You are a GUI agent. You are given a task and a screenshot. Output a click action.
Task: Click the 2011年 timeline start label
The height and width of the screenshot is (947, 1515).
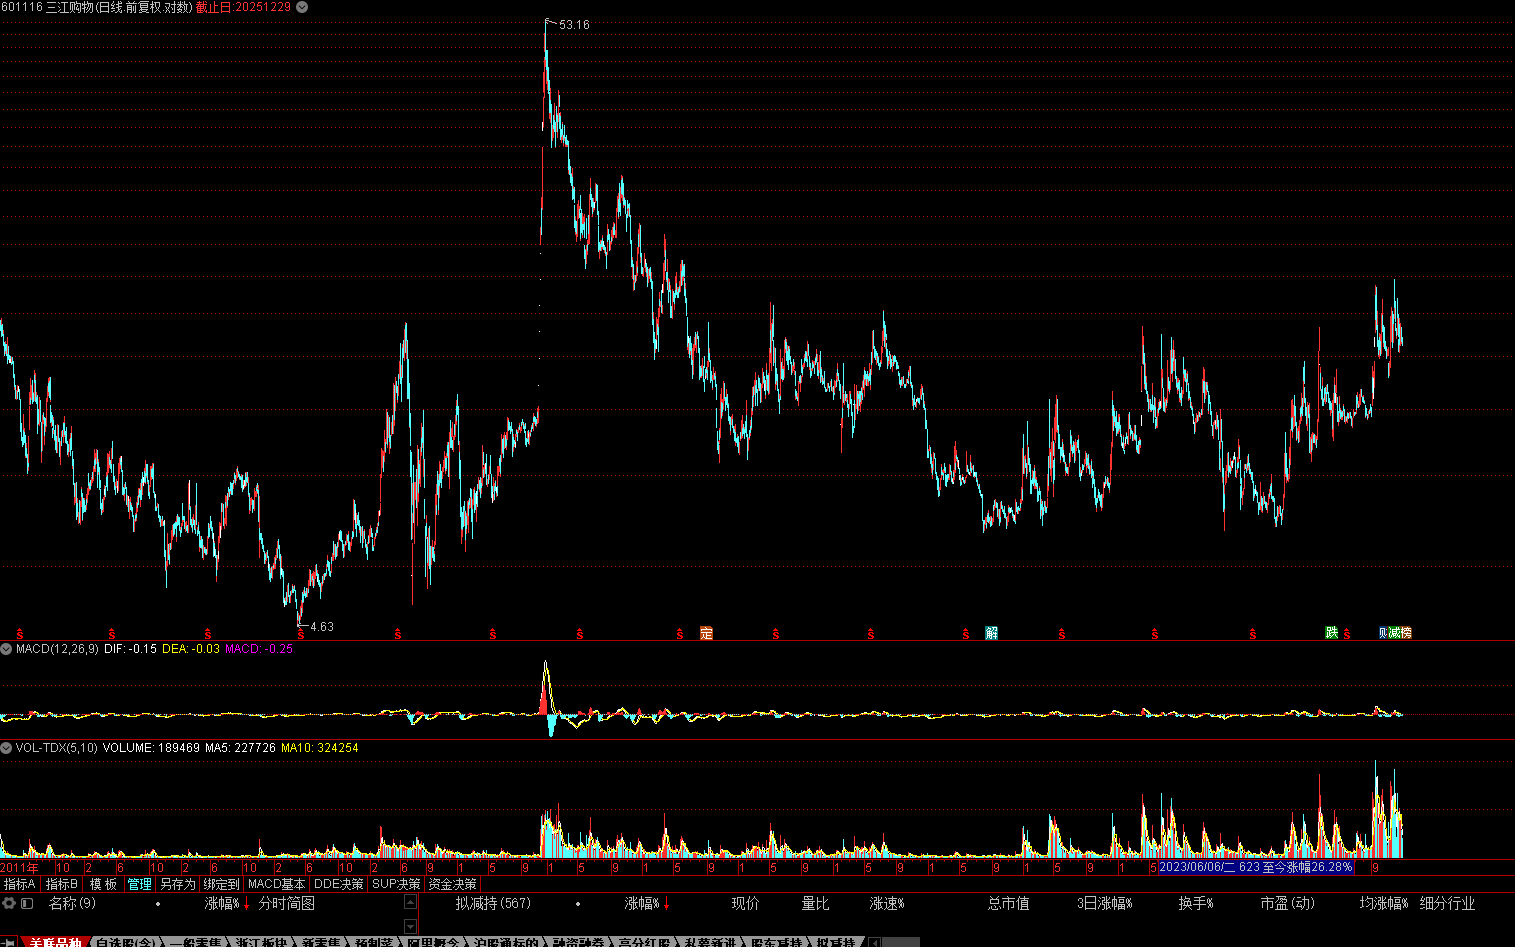pyautogui.click(x=19, y=867)
